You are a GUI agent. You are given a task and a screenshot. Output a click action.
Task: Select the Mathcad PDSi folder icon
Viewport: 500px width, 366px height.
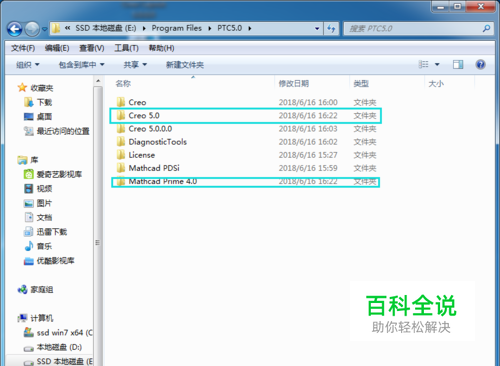(121, 168)
